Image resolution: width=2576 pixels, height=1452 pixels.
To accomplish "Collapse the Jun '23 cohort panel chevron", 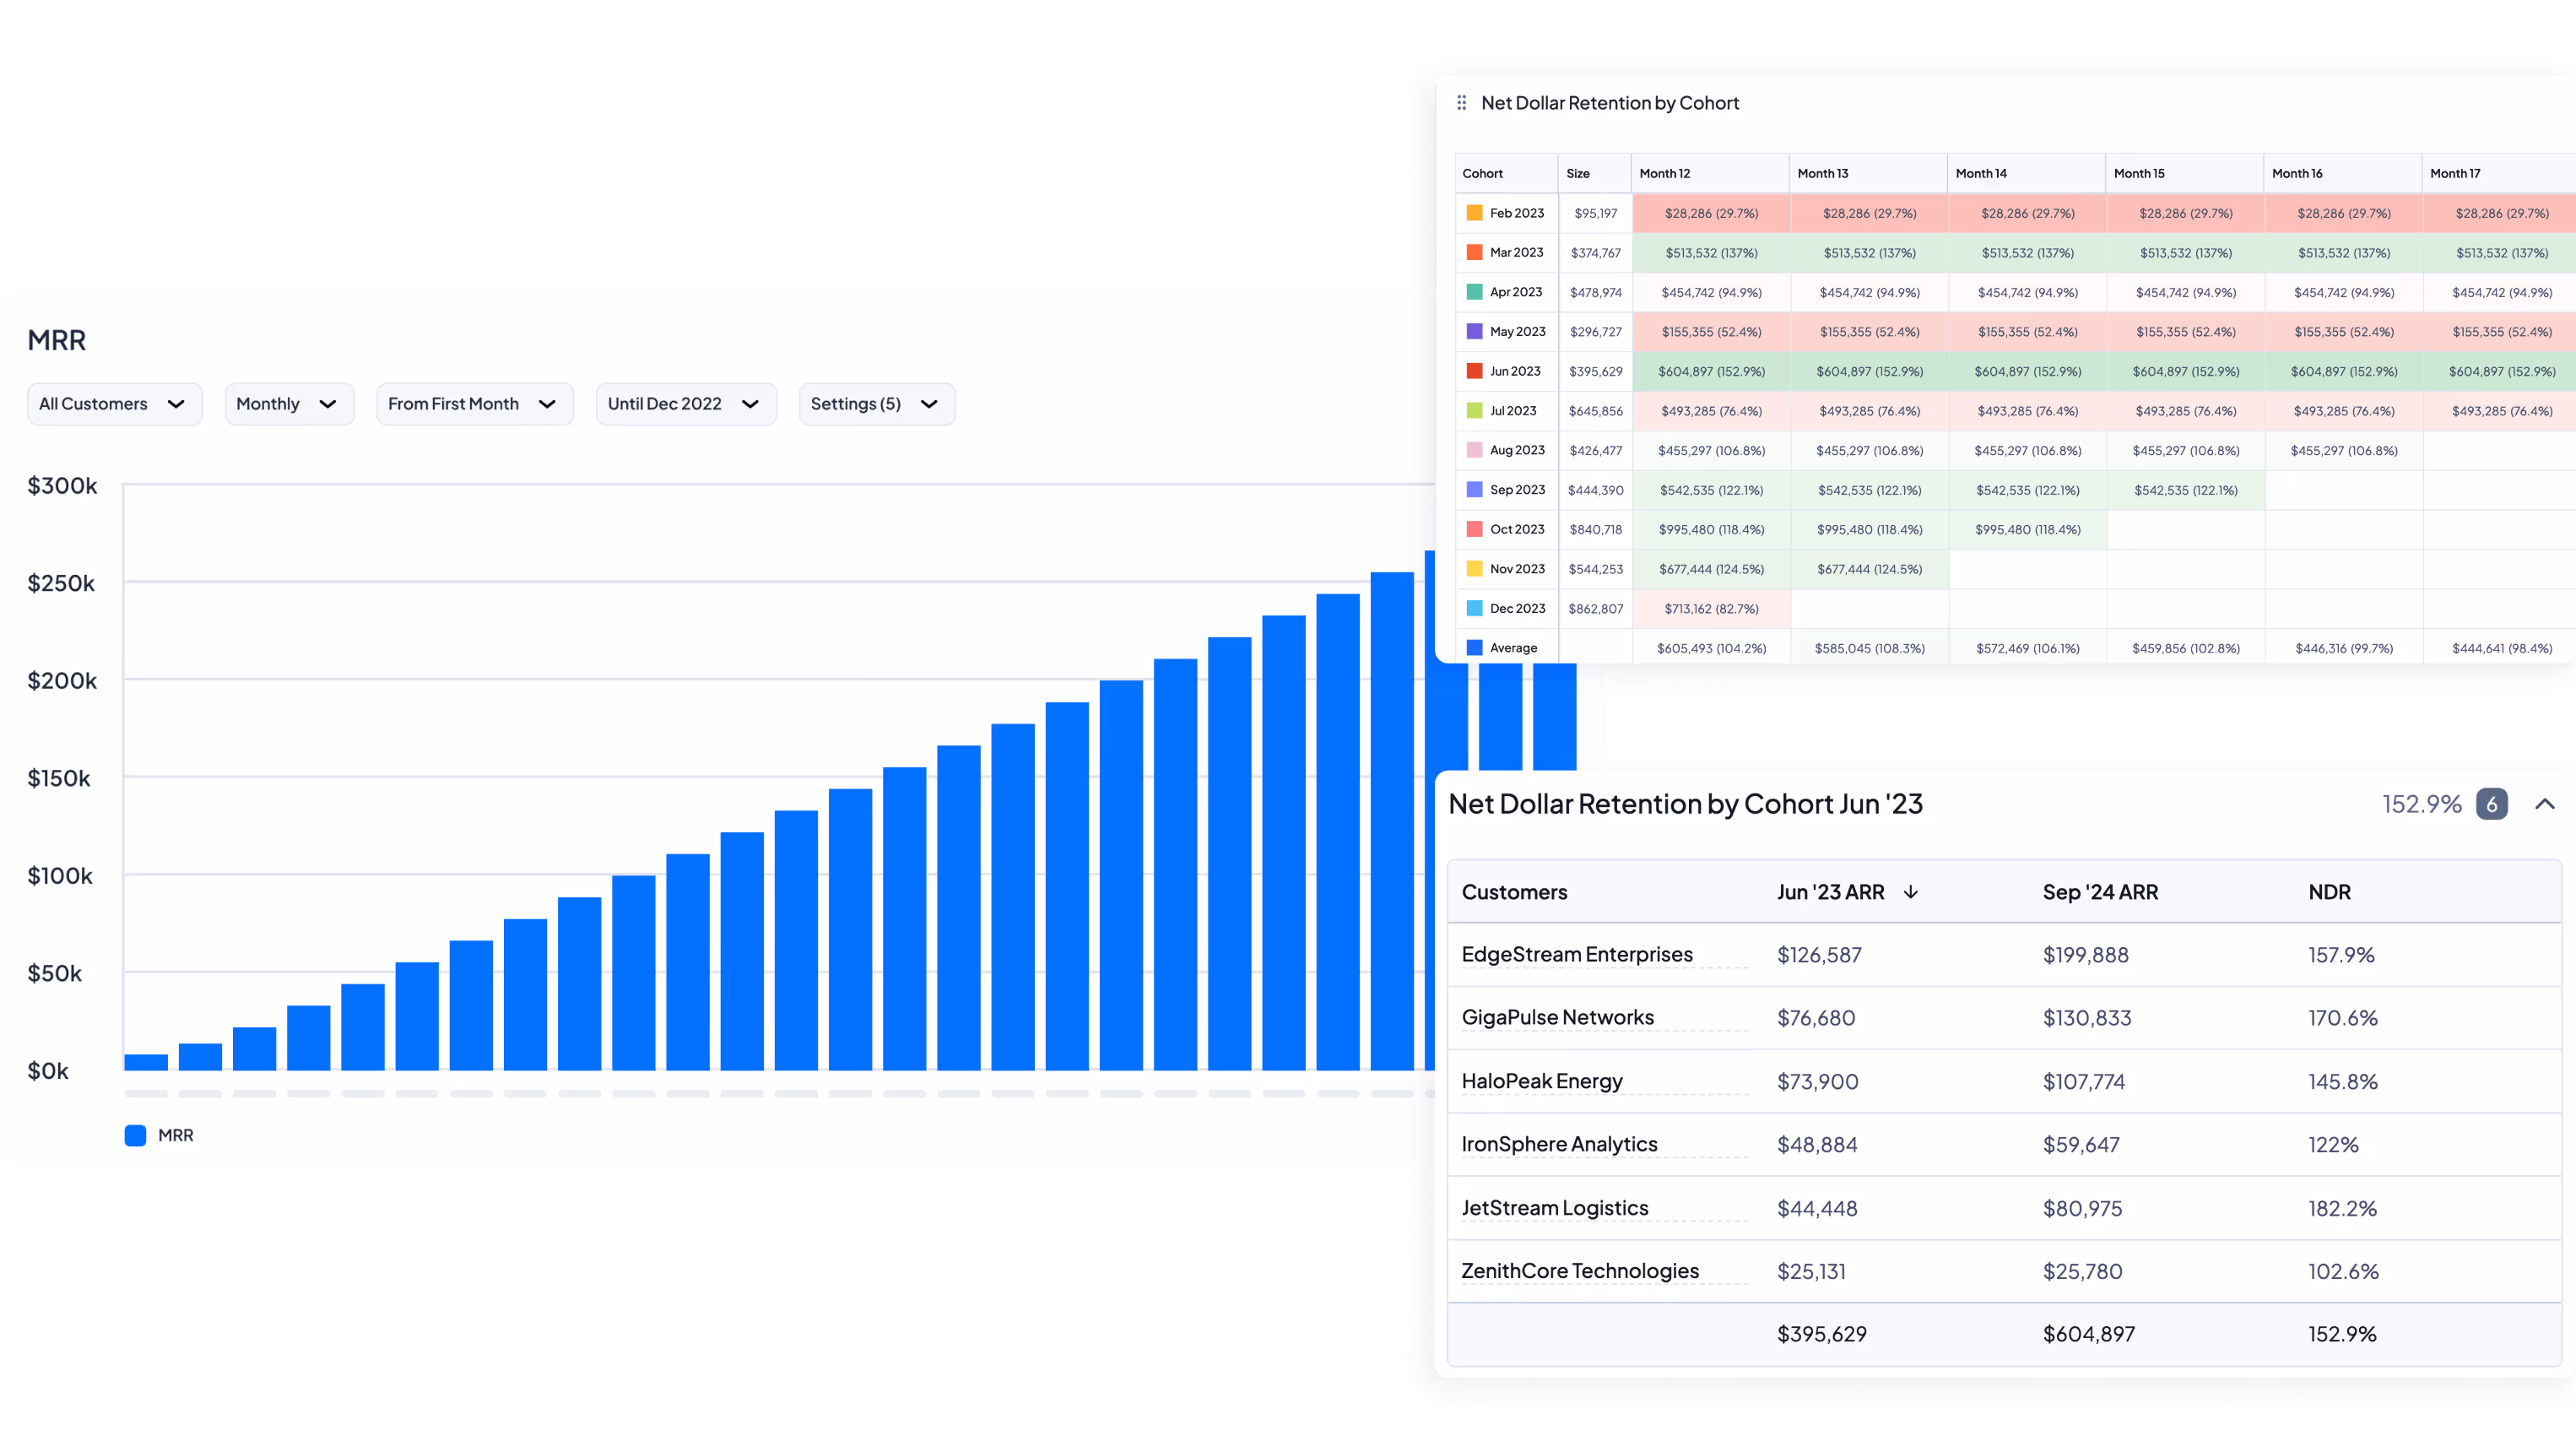I will [x=2544, y=804].
